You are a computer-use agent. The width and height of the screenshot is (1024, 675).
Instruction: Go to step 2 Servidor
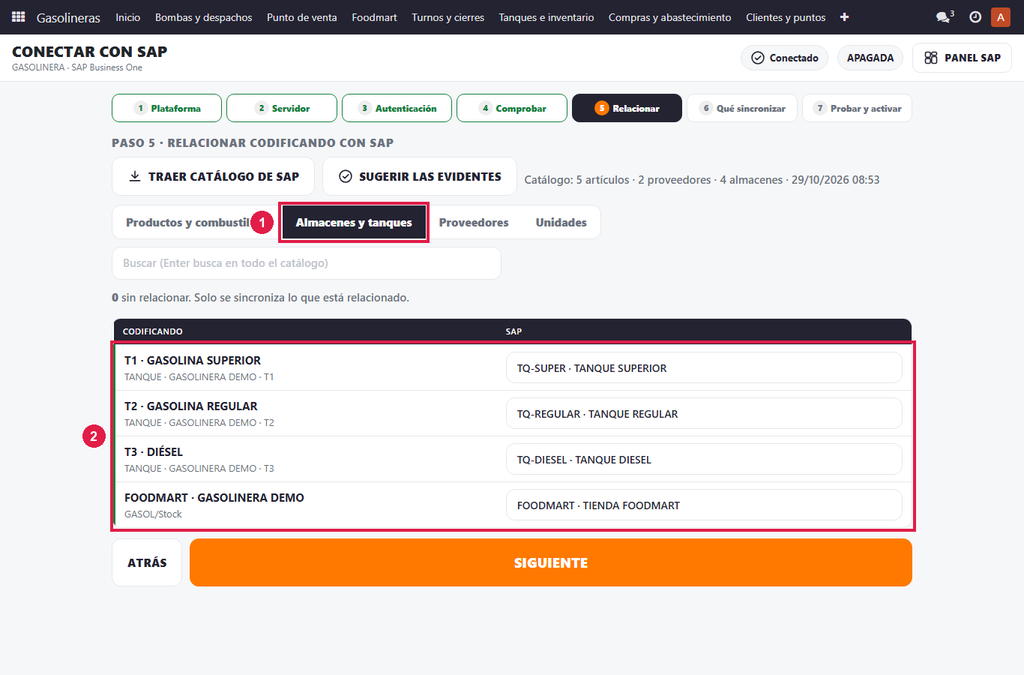[281, 108]
